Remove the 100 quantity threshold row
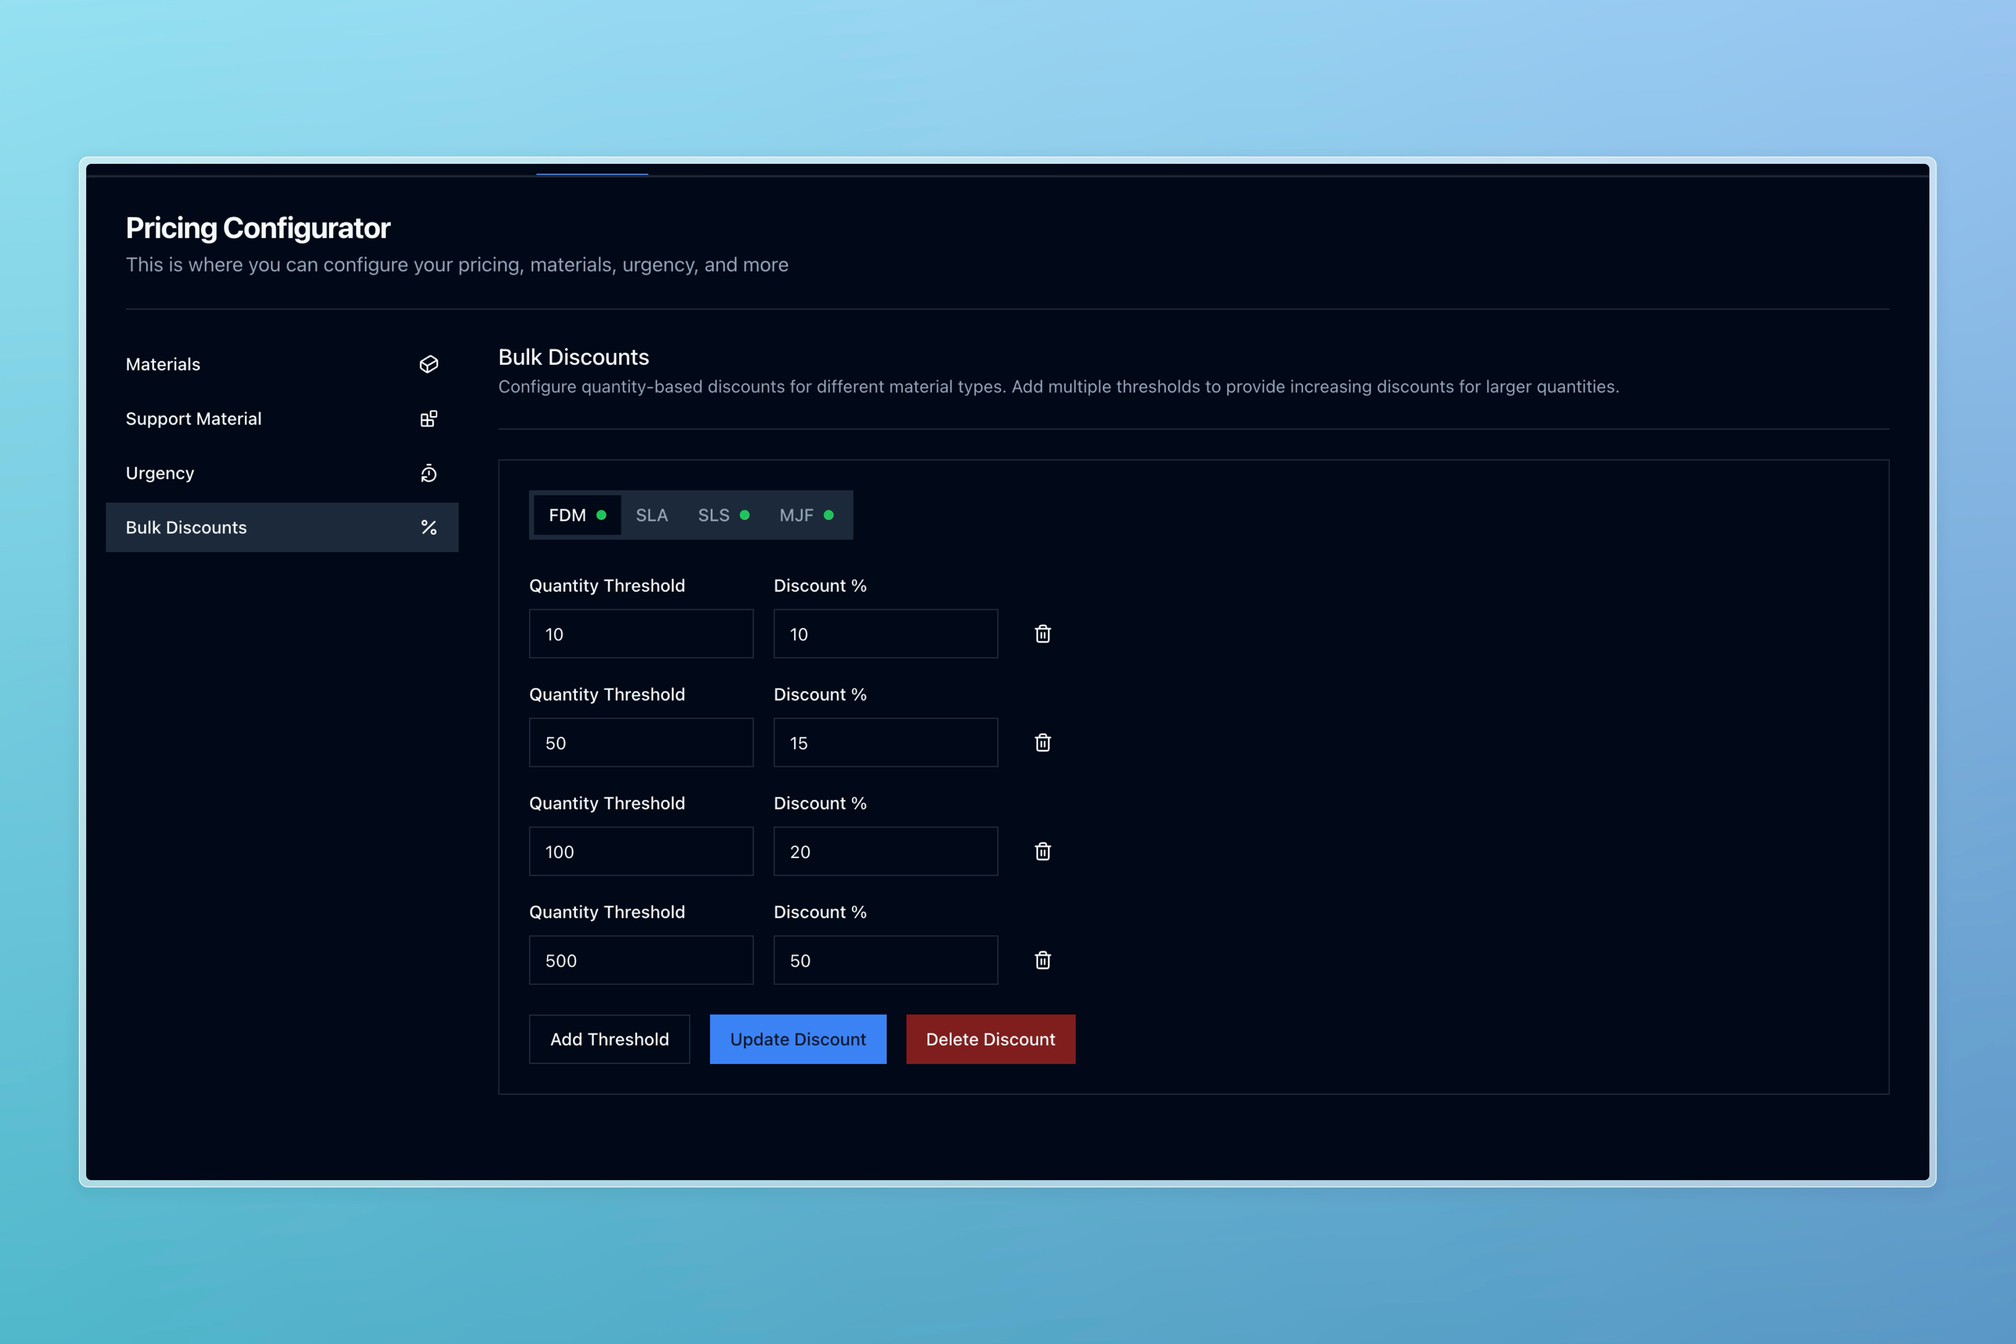The image size is (2016, 1344). click(1042, 851)
